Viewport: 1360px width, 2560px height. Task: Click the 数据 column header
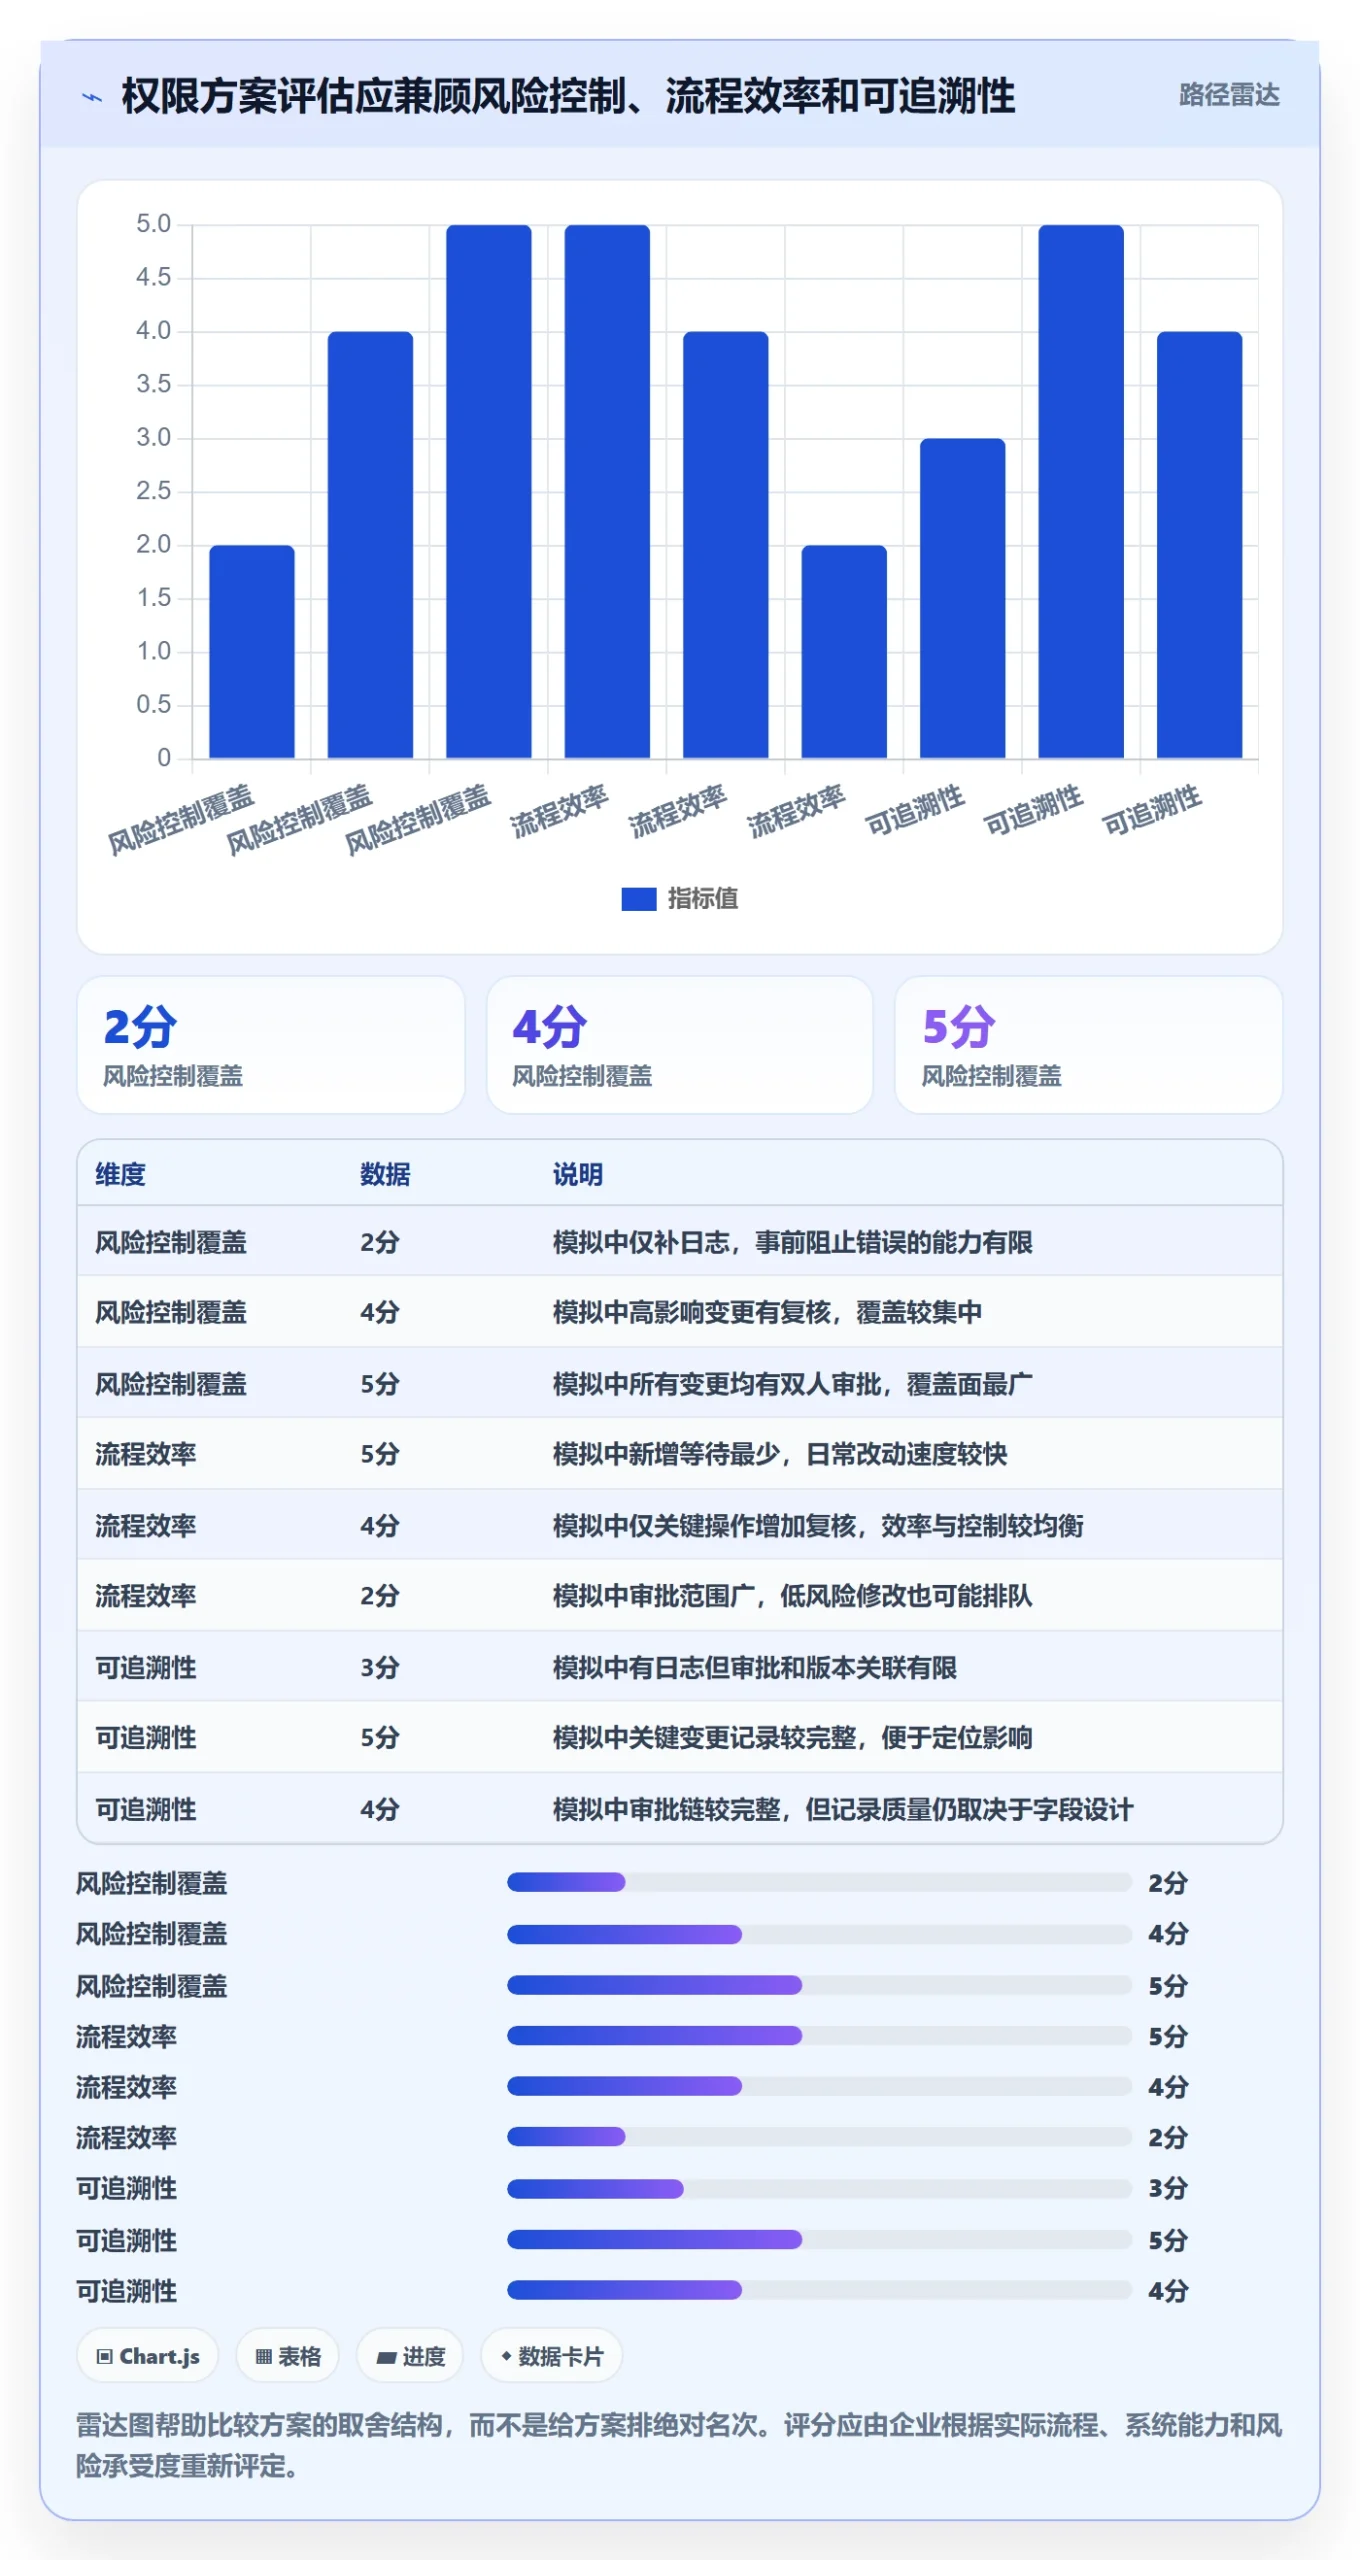tap(386, 1174)
